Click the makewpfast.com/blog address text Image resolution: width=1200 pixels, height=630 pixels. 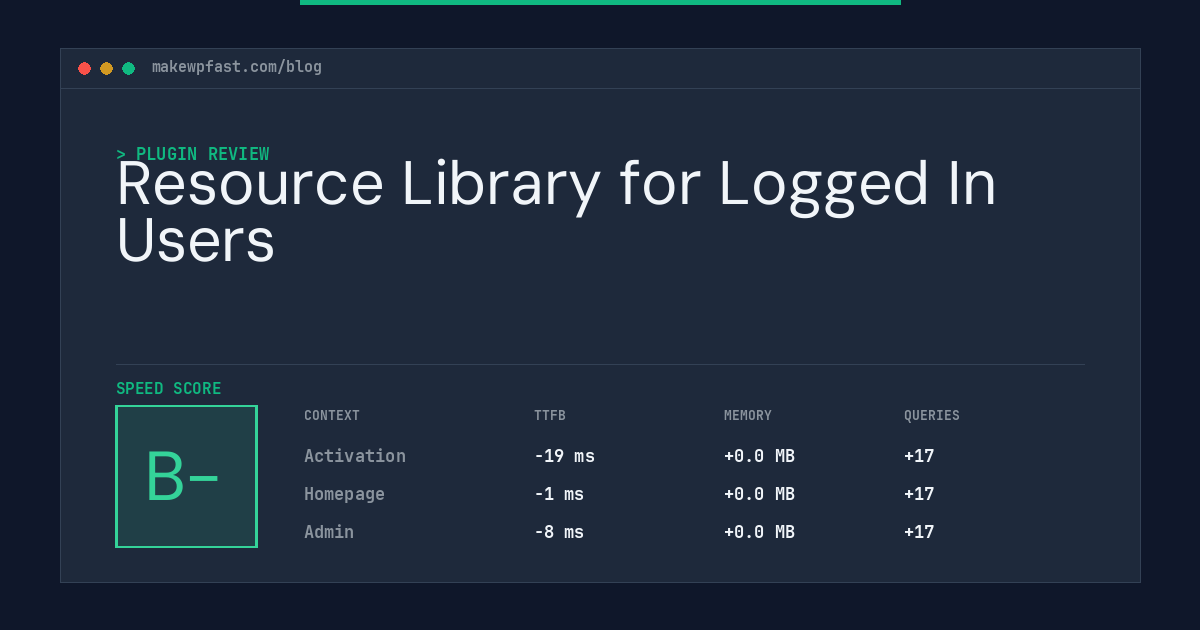pyautogui.click(x=237, y=67)
